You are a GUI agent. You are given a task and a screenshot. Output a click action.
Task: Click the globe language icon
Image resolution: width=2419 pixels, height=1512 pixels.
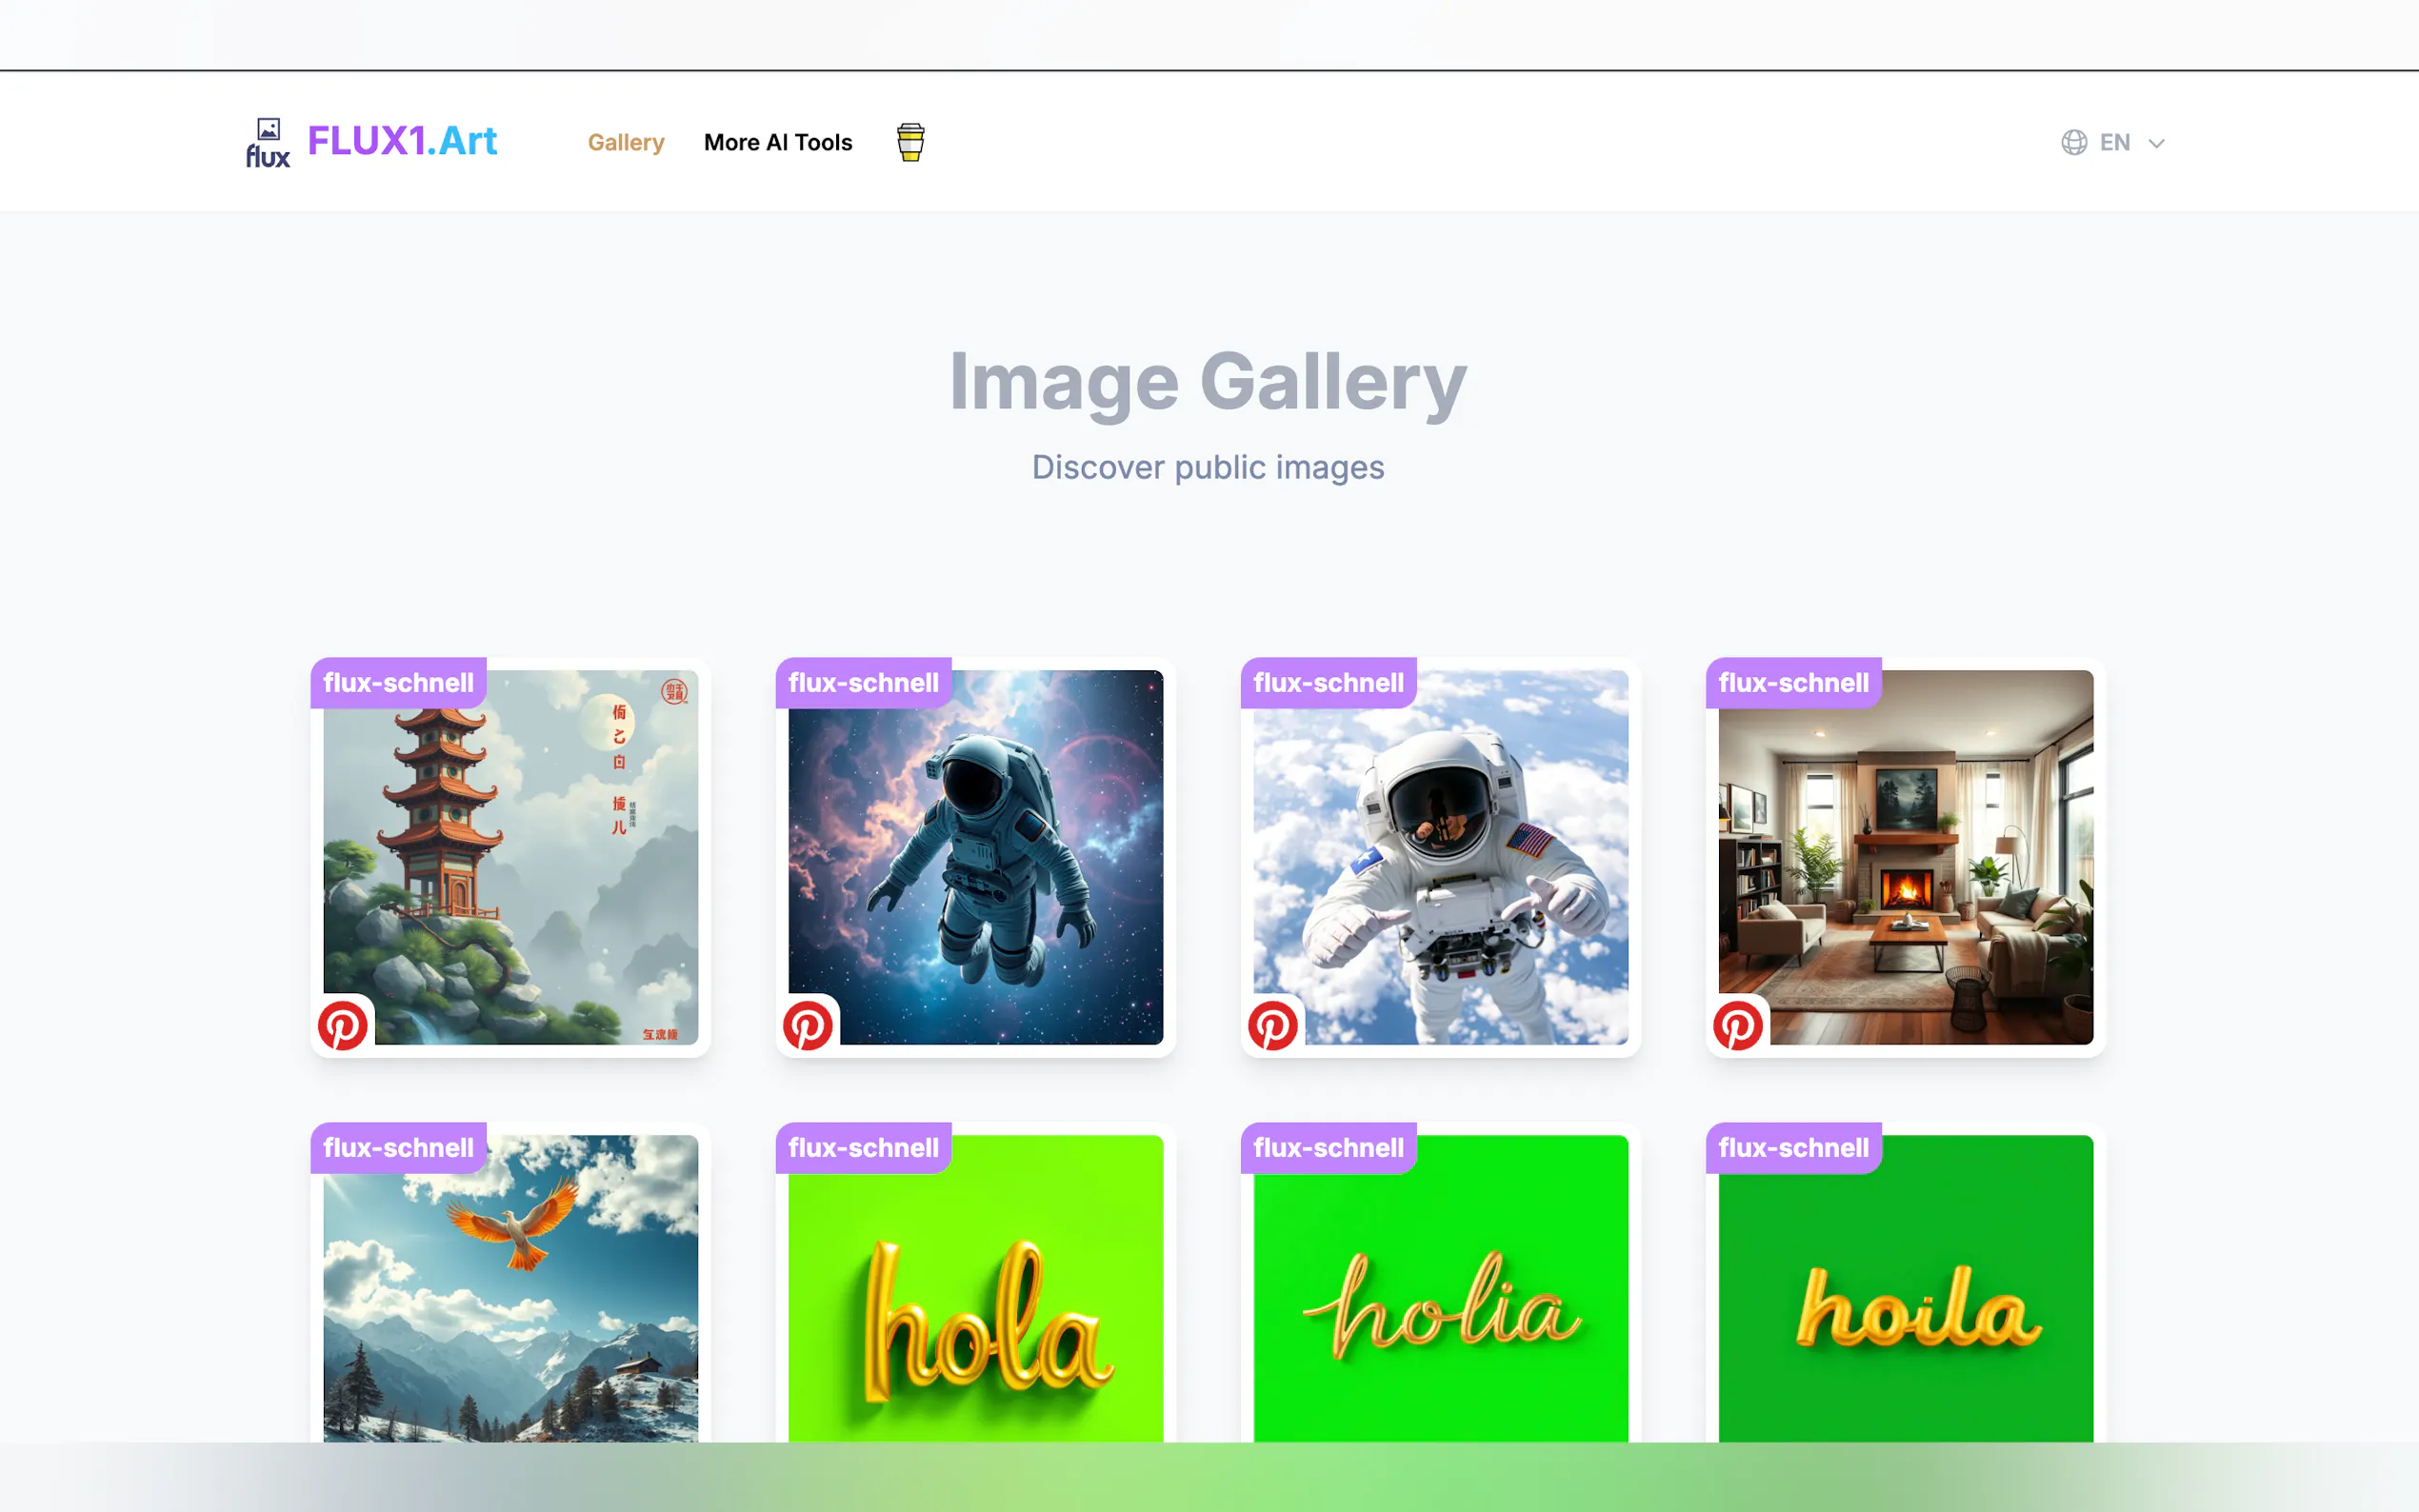[x=2073, y=142]
